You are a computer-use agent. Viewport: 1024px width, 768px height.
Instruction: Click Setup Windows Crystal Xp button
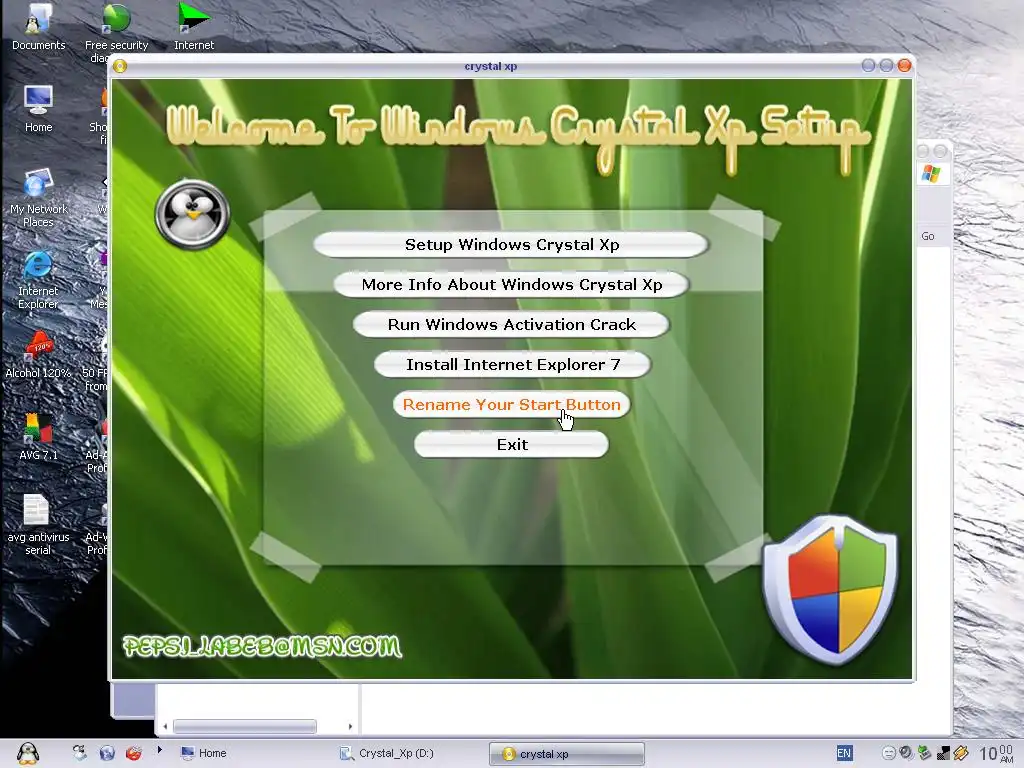pyautogui.click(x=511, y=245)
